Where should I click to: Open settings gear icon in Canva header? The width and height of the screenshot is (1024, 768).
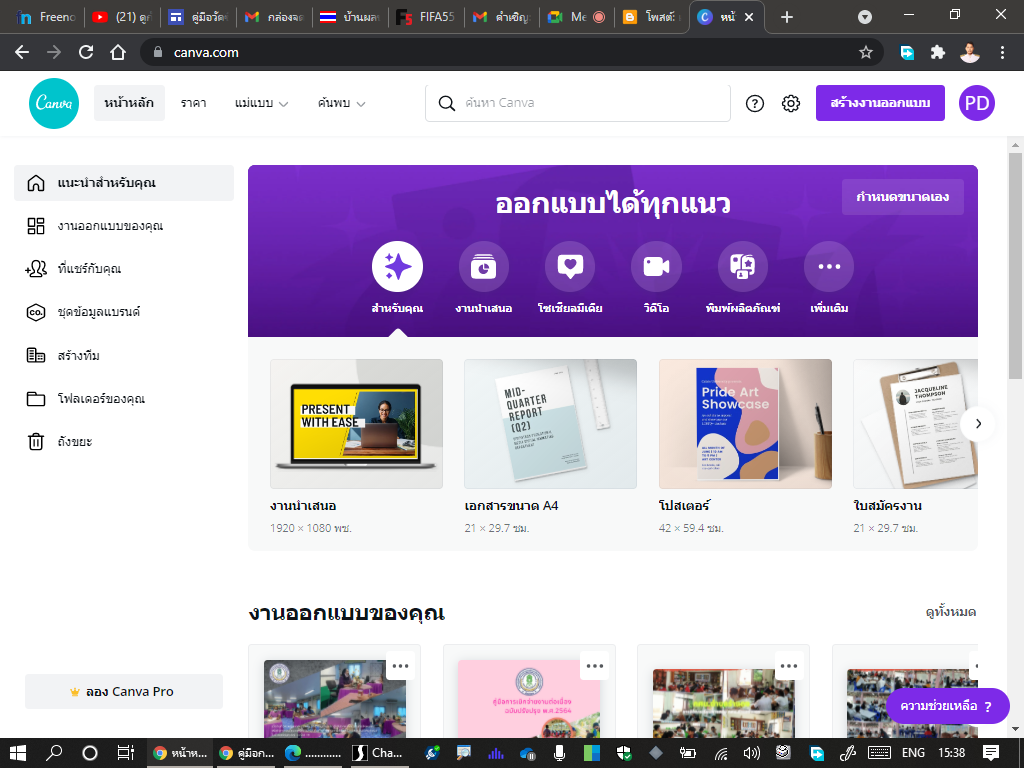coord(790,103)
